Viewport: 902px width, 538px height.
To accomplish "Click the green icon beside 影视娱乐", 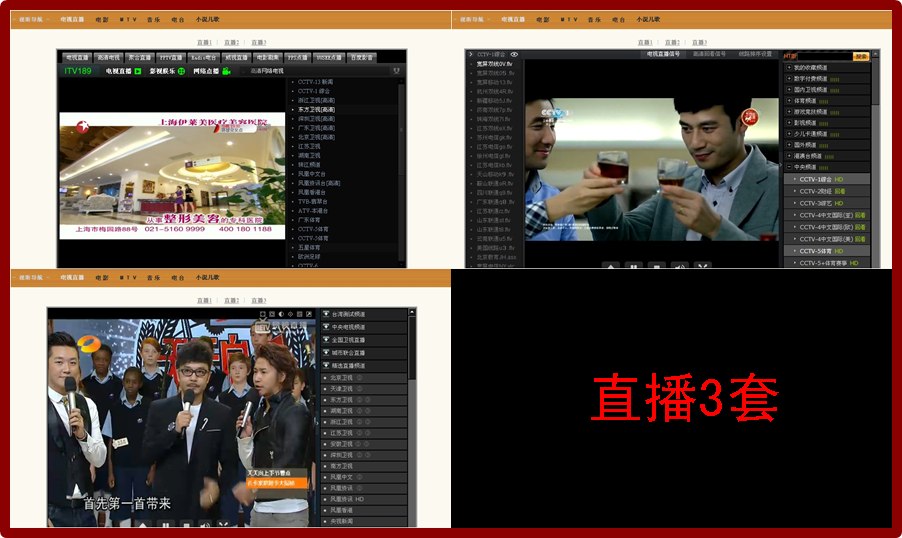I will [181, 71].
